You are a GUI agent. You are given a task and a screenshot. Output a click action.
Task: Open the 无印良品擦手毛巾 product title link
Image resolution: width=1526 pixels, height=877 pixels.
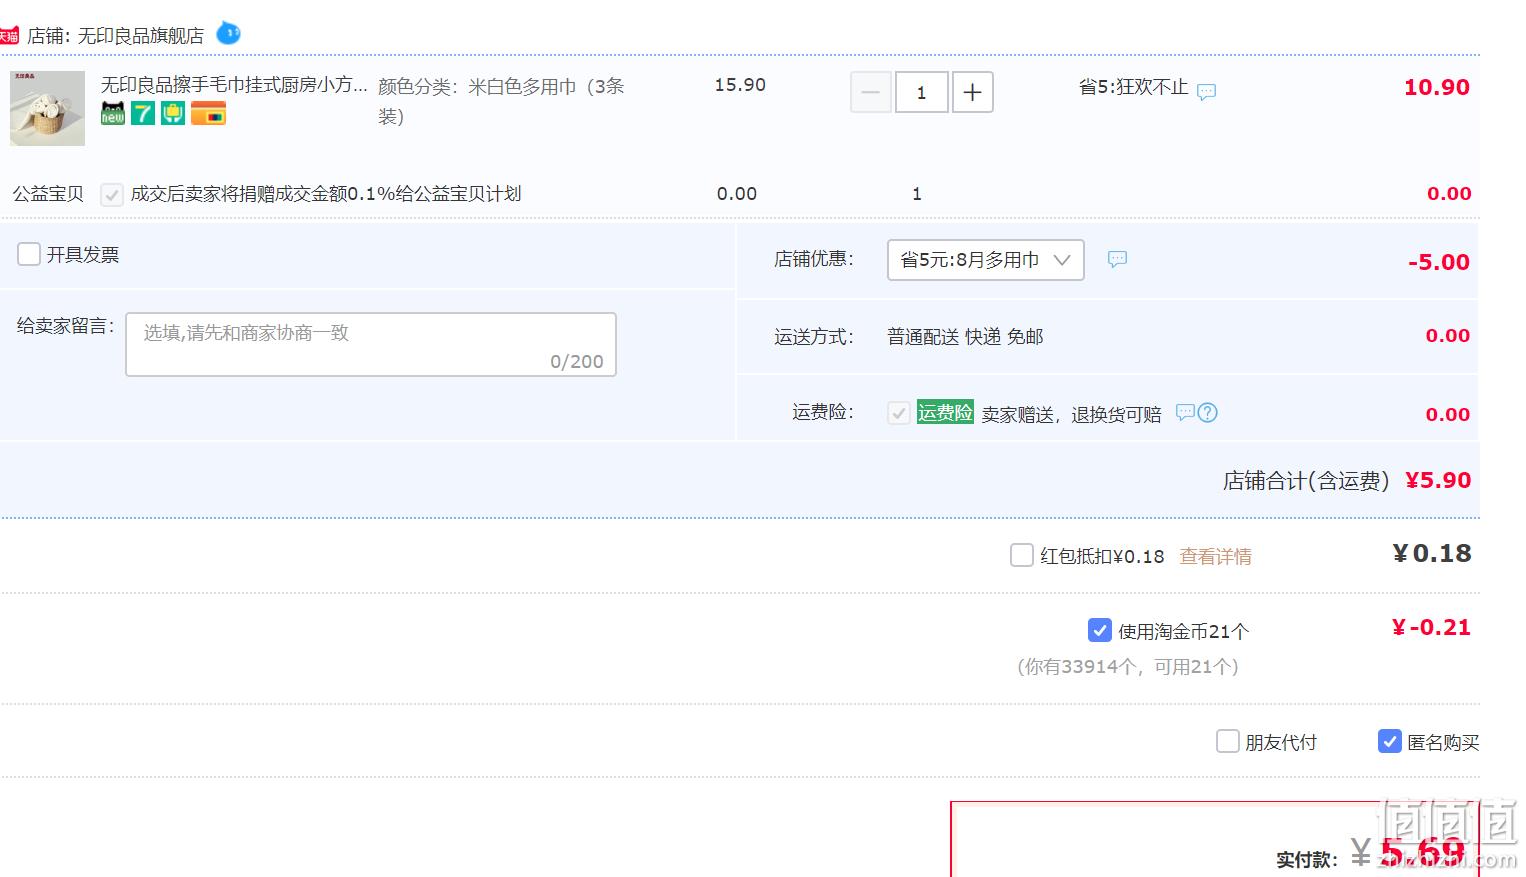pos(234,85)
